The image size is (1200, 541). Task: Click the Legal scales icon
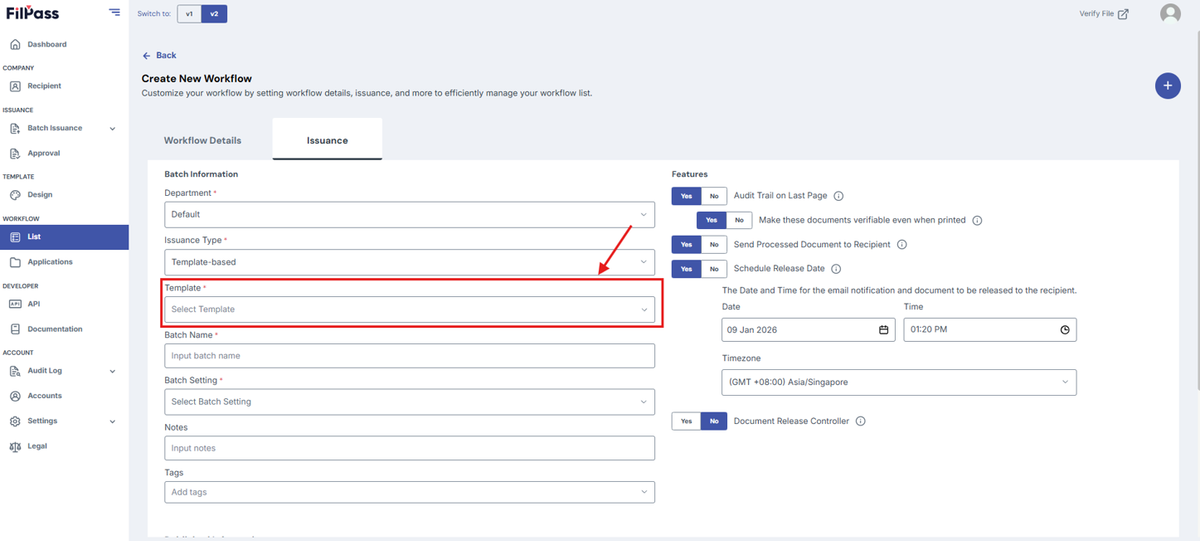click(x=15, y=446)
